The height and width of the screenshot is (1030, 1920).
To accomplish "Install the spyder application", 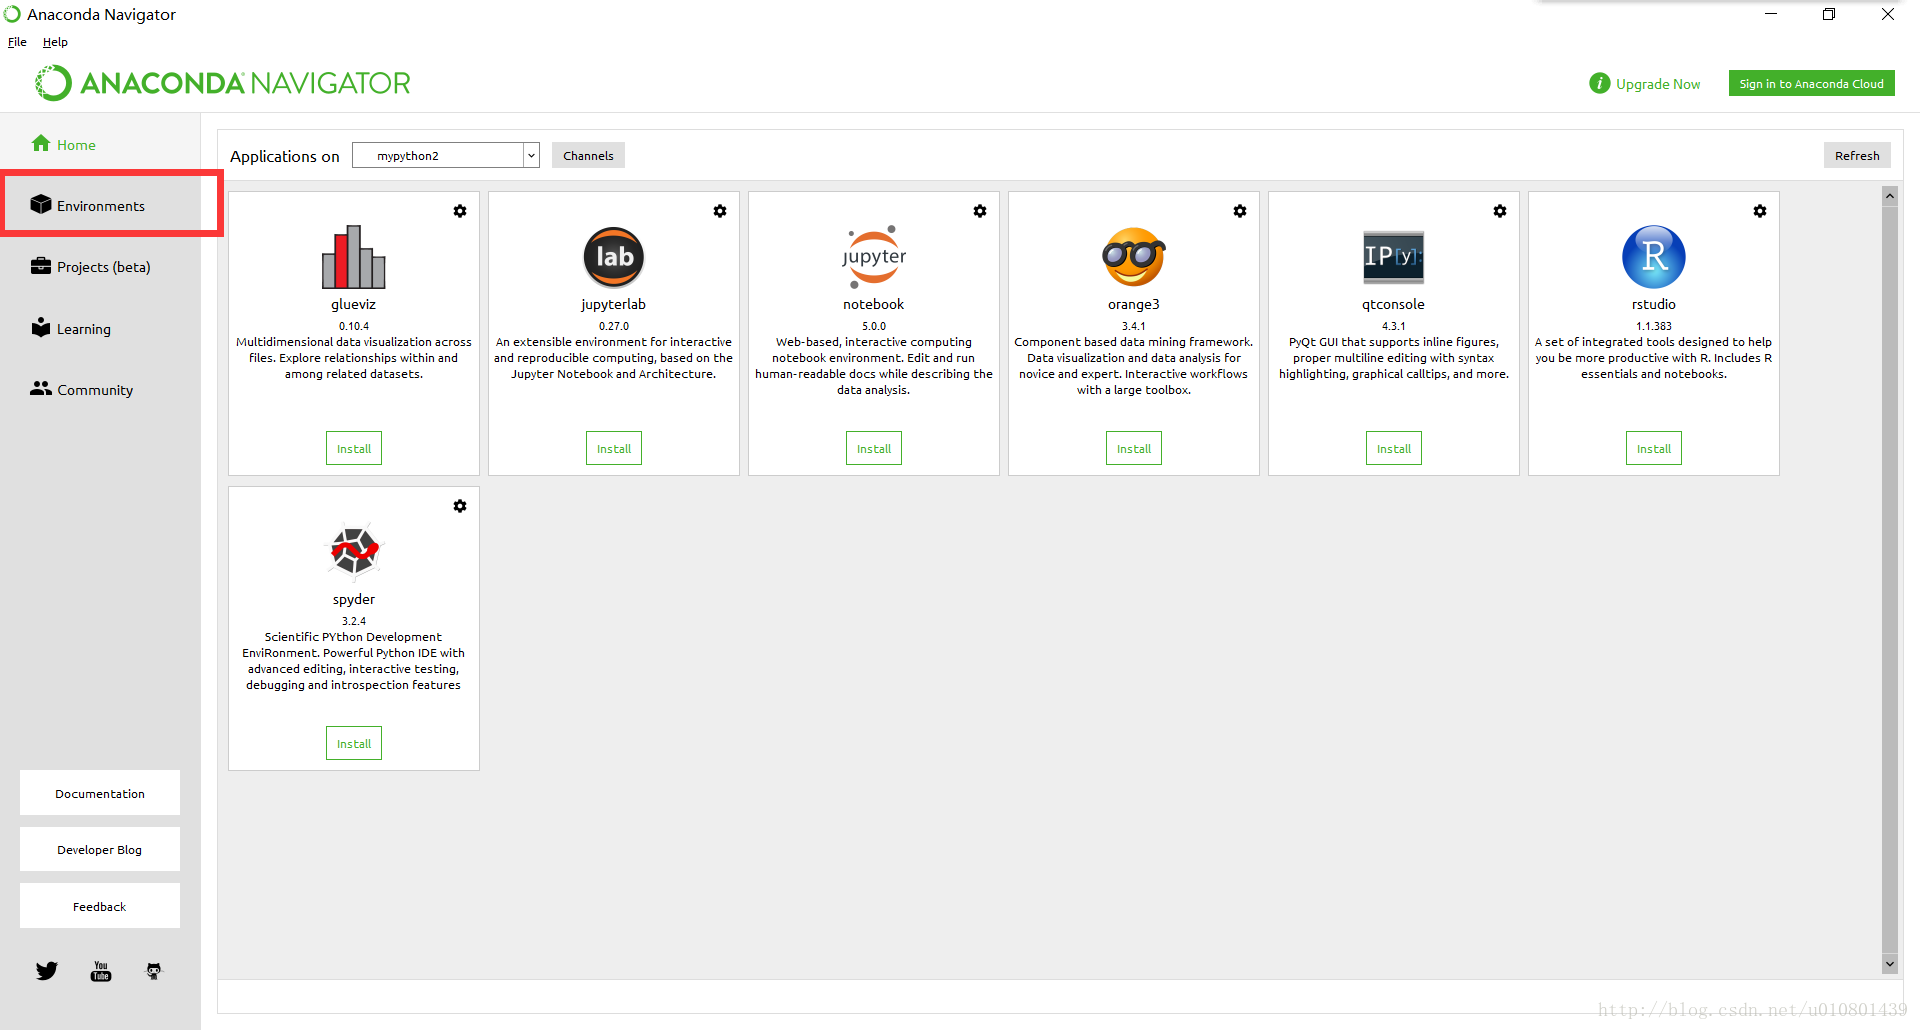I will [354, 744].
